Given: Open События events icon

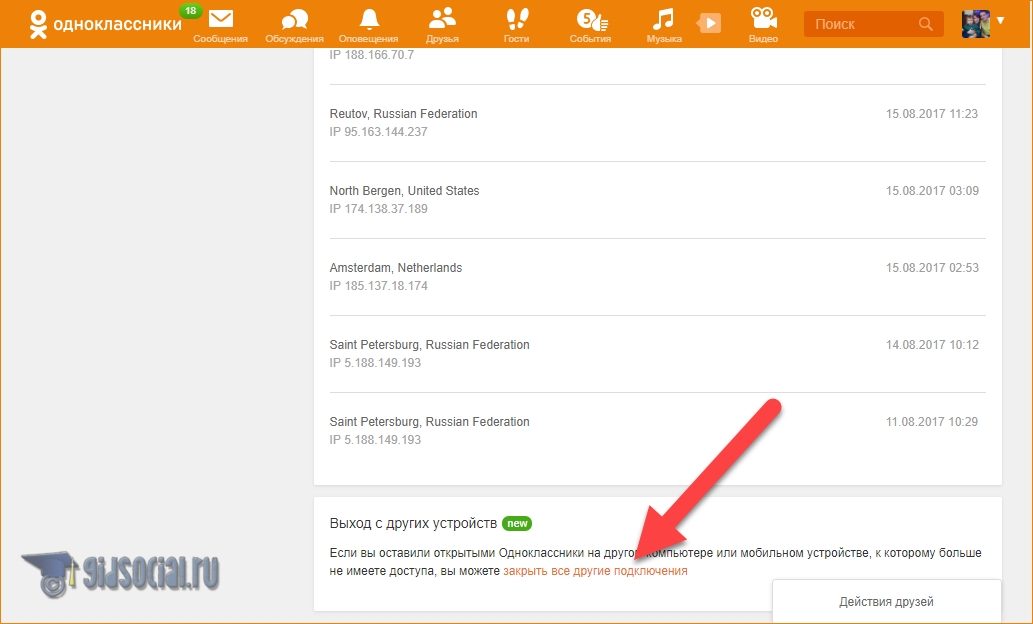Looking at the screenshot, I should (590, 19).
